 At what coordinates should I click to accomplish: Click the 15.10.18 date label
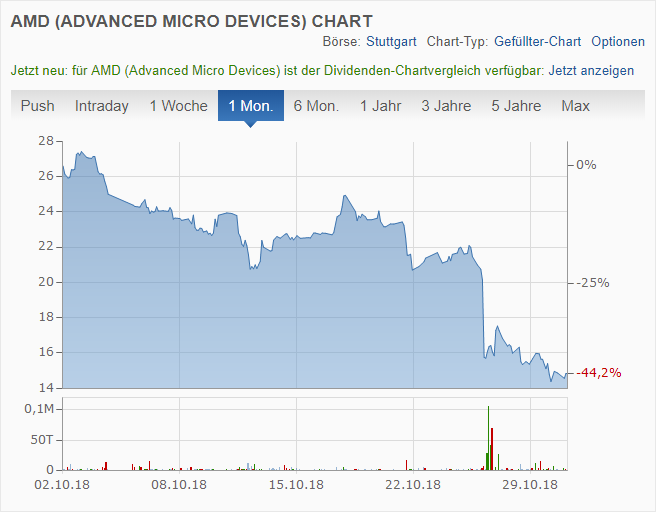pyautogui.click(x=296, y=484)
